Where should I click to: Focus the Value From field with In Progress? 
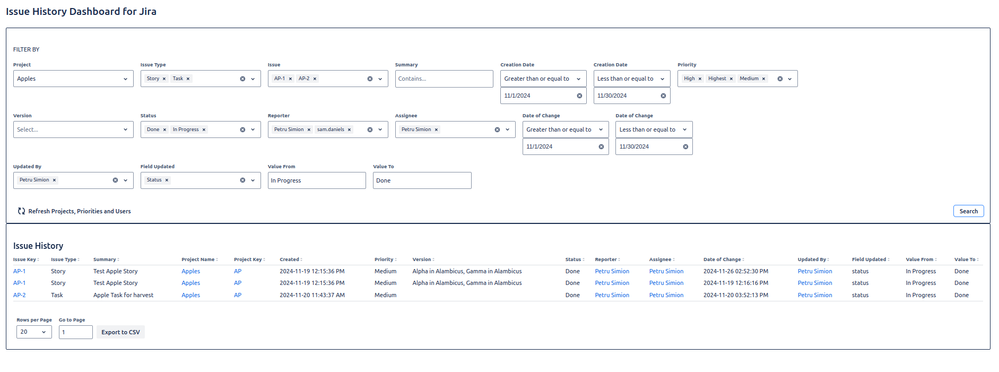click(x=317, y=180)
